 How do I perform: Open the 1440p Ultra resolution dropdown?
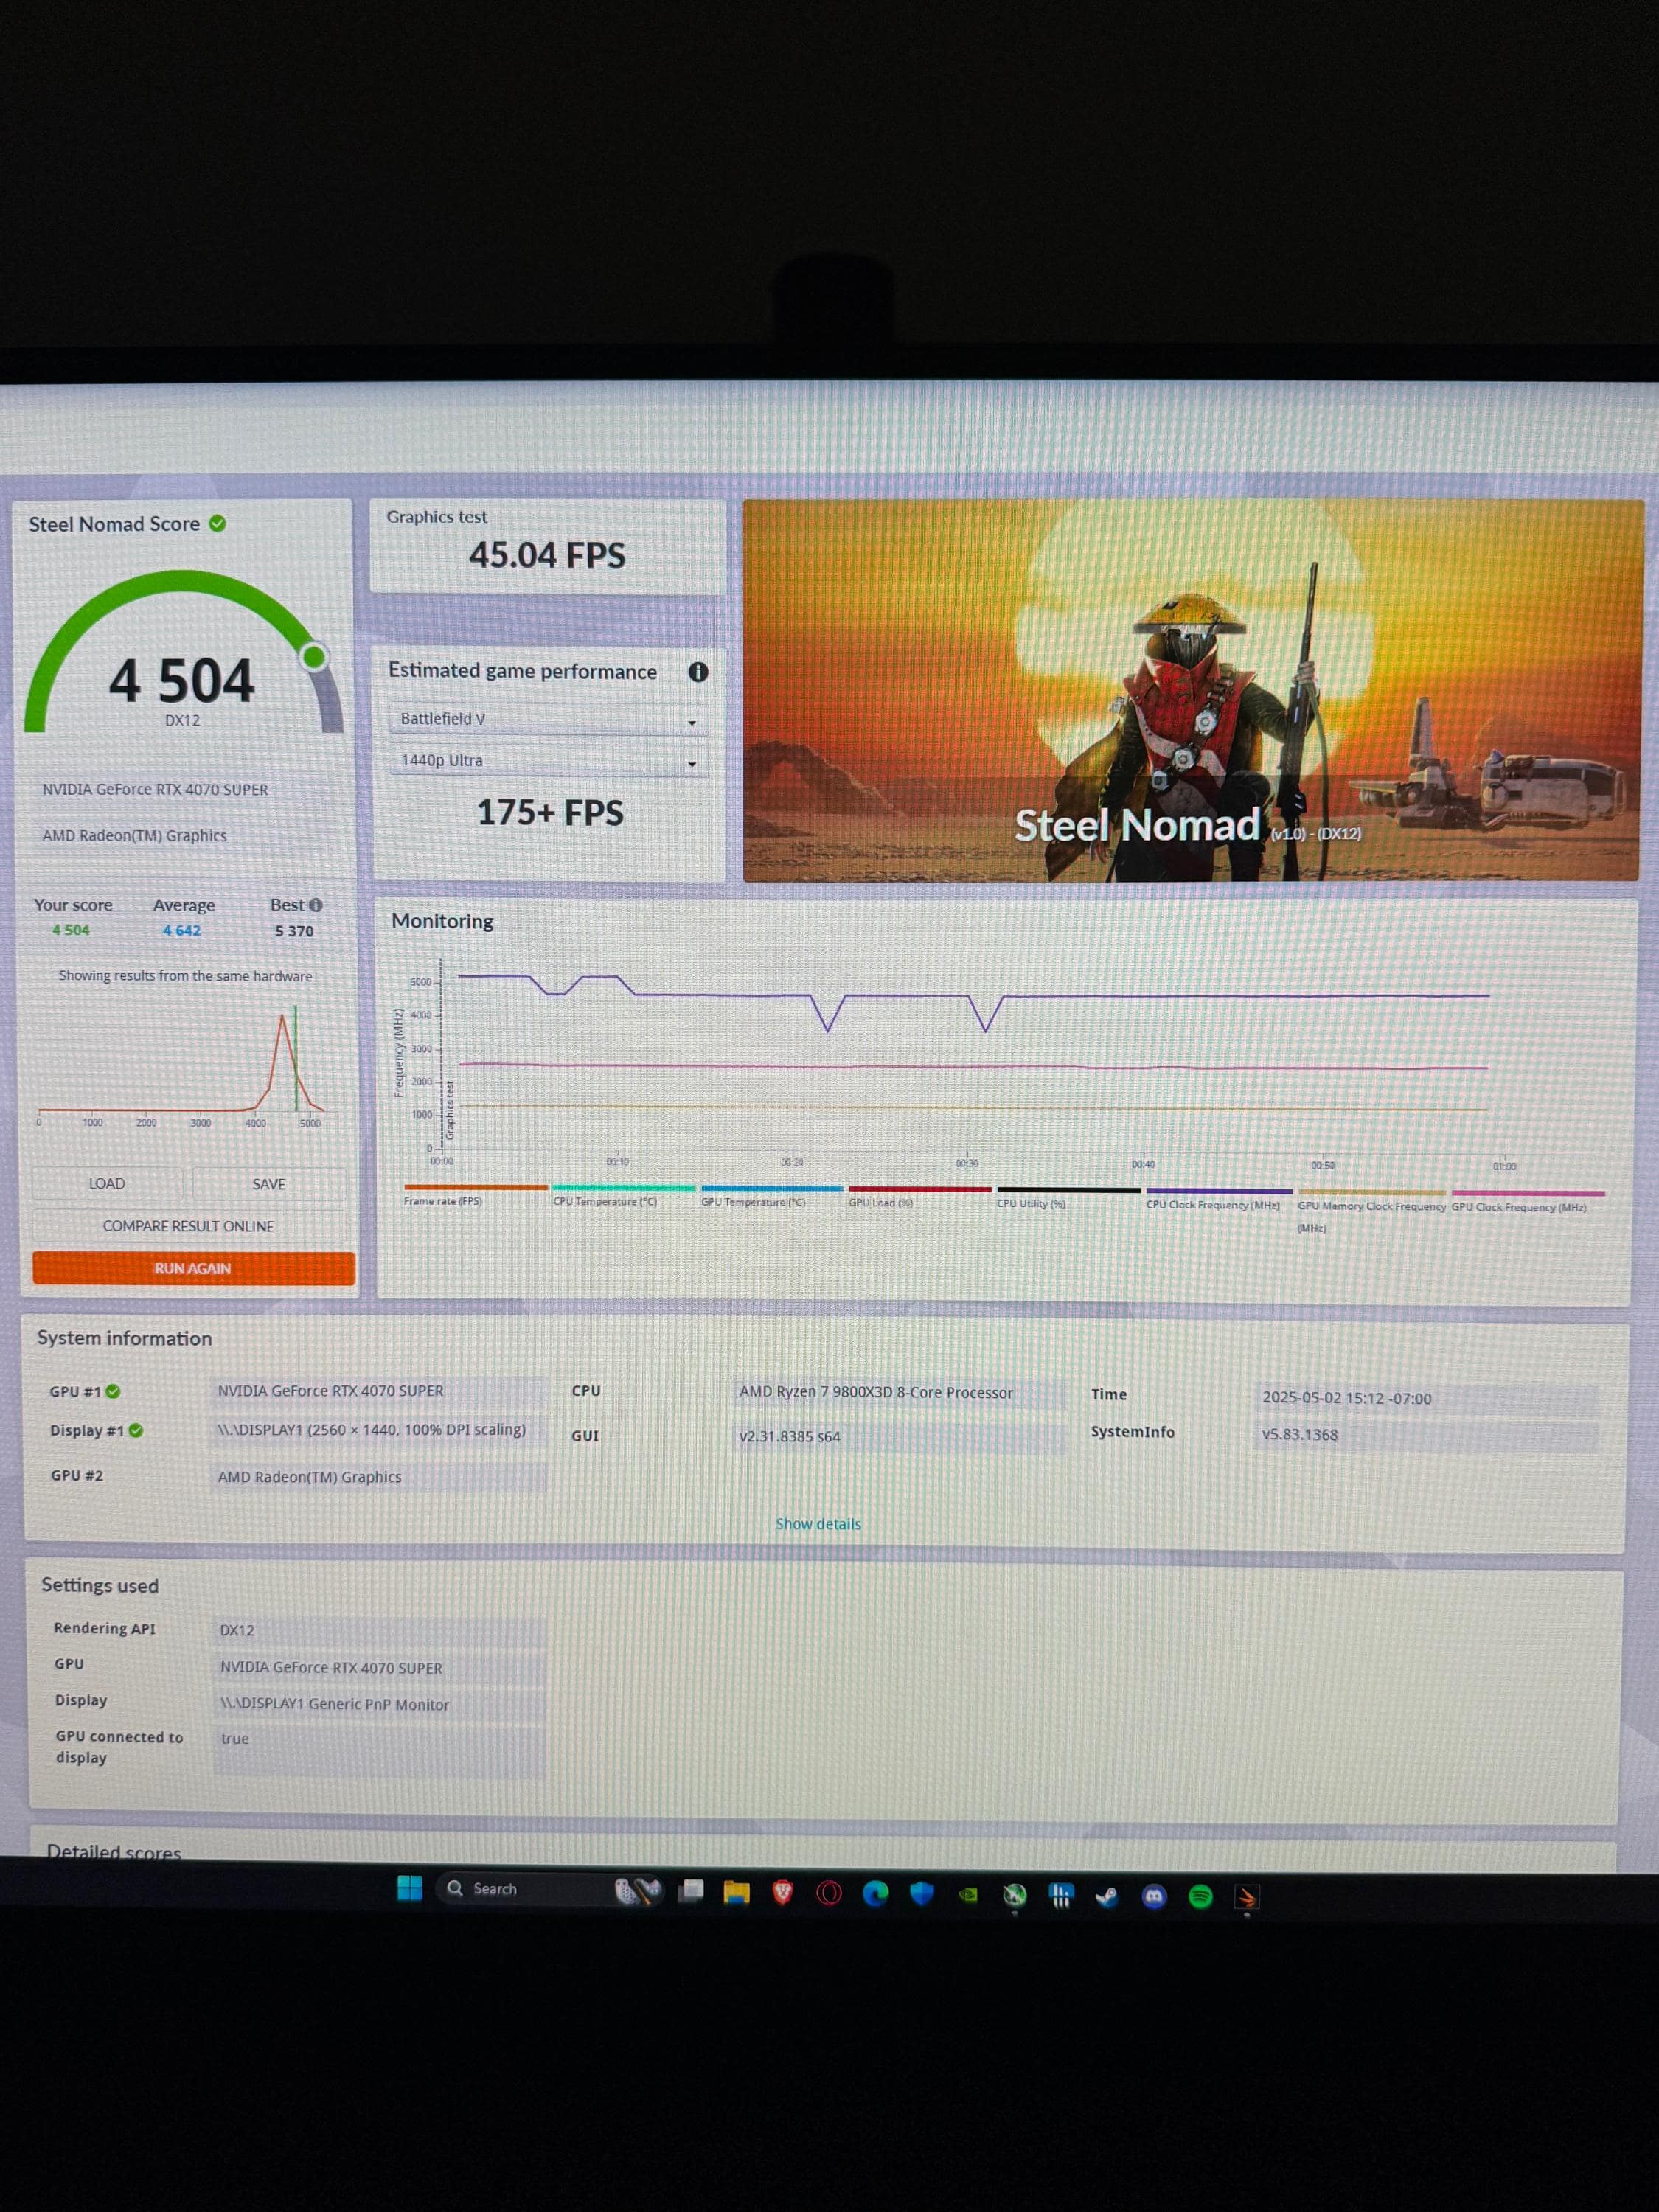[x=548, y=762]
